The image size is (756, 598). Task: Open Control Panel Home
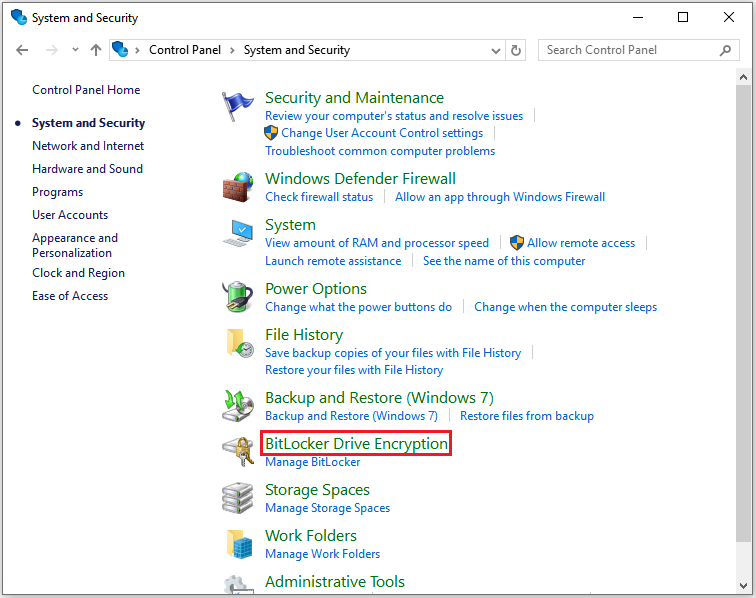(86, 90)
